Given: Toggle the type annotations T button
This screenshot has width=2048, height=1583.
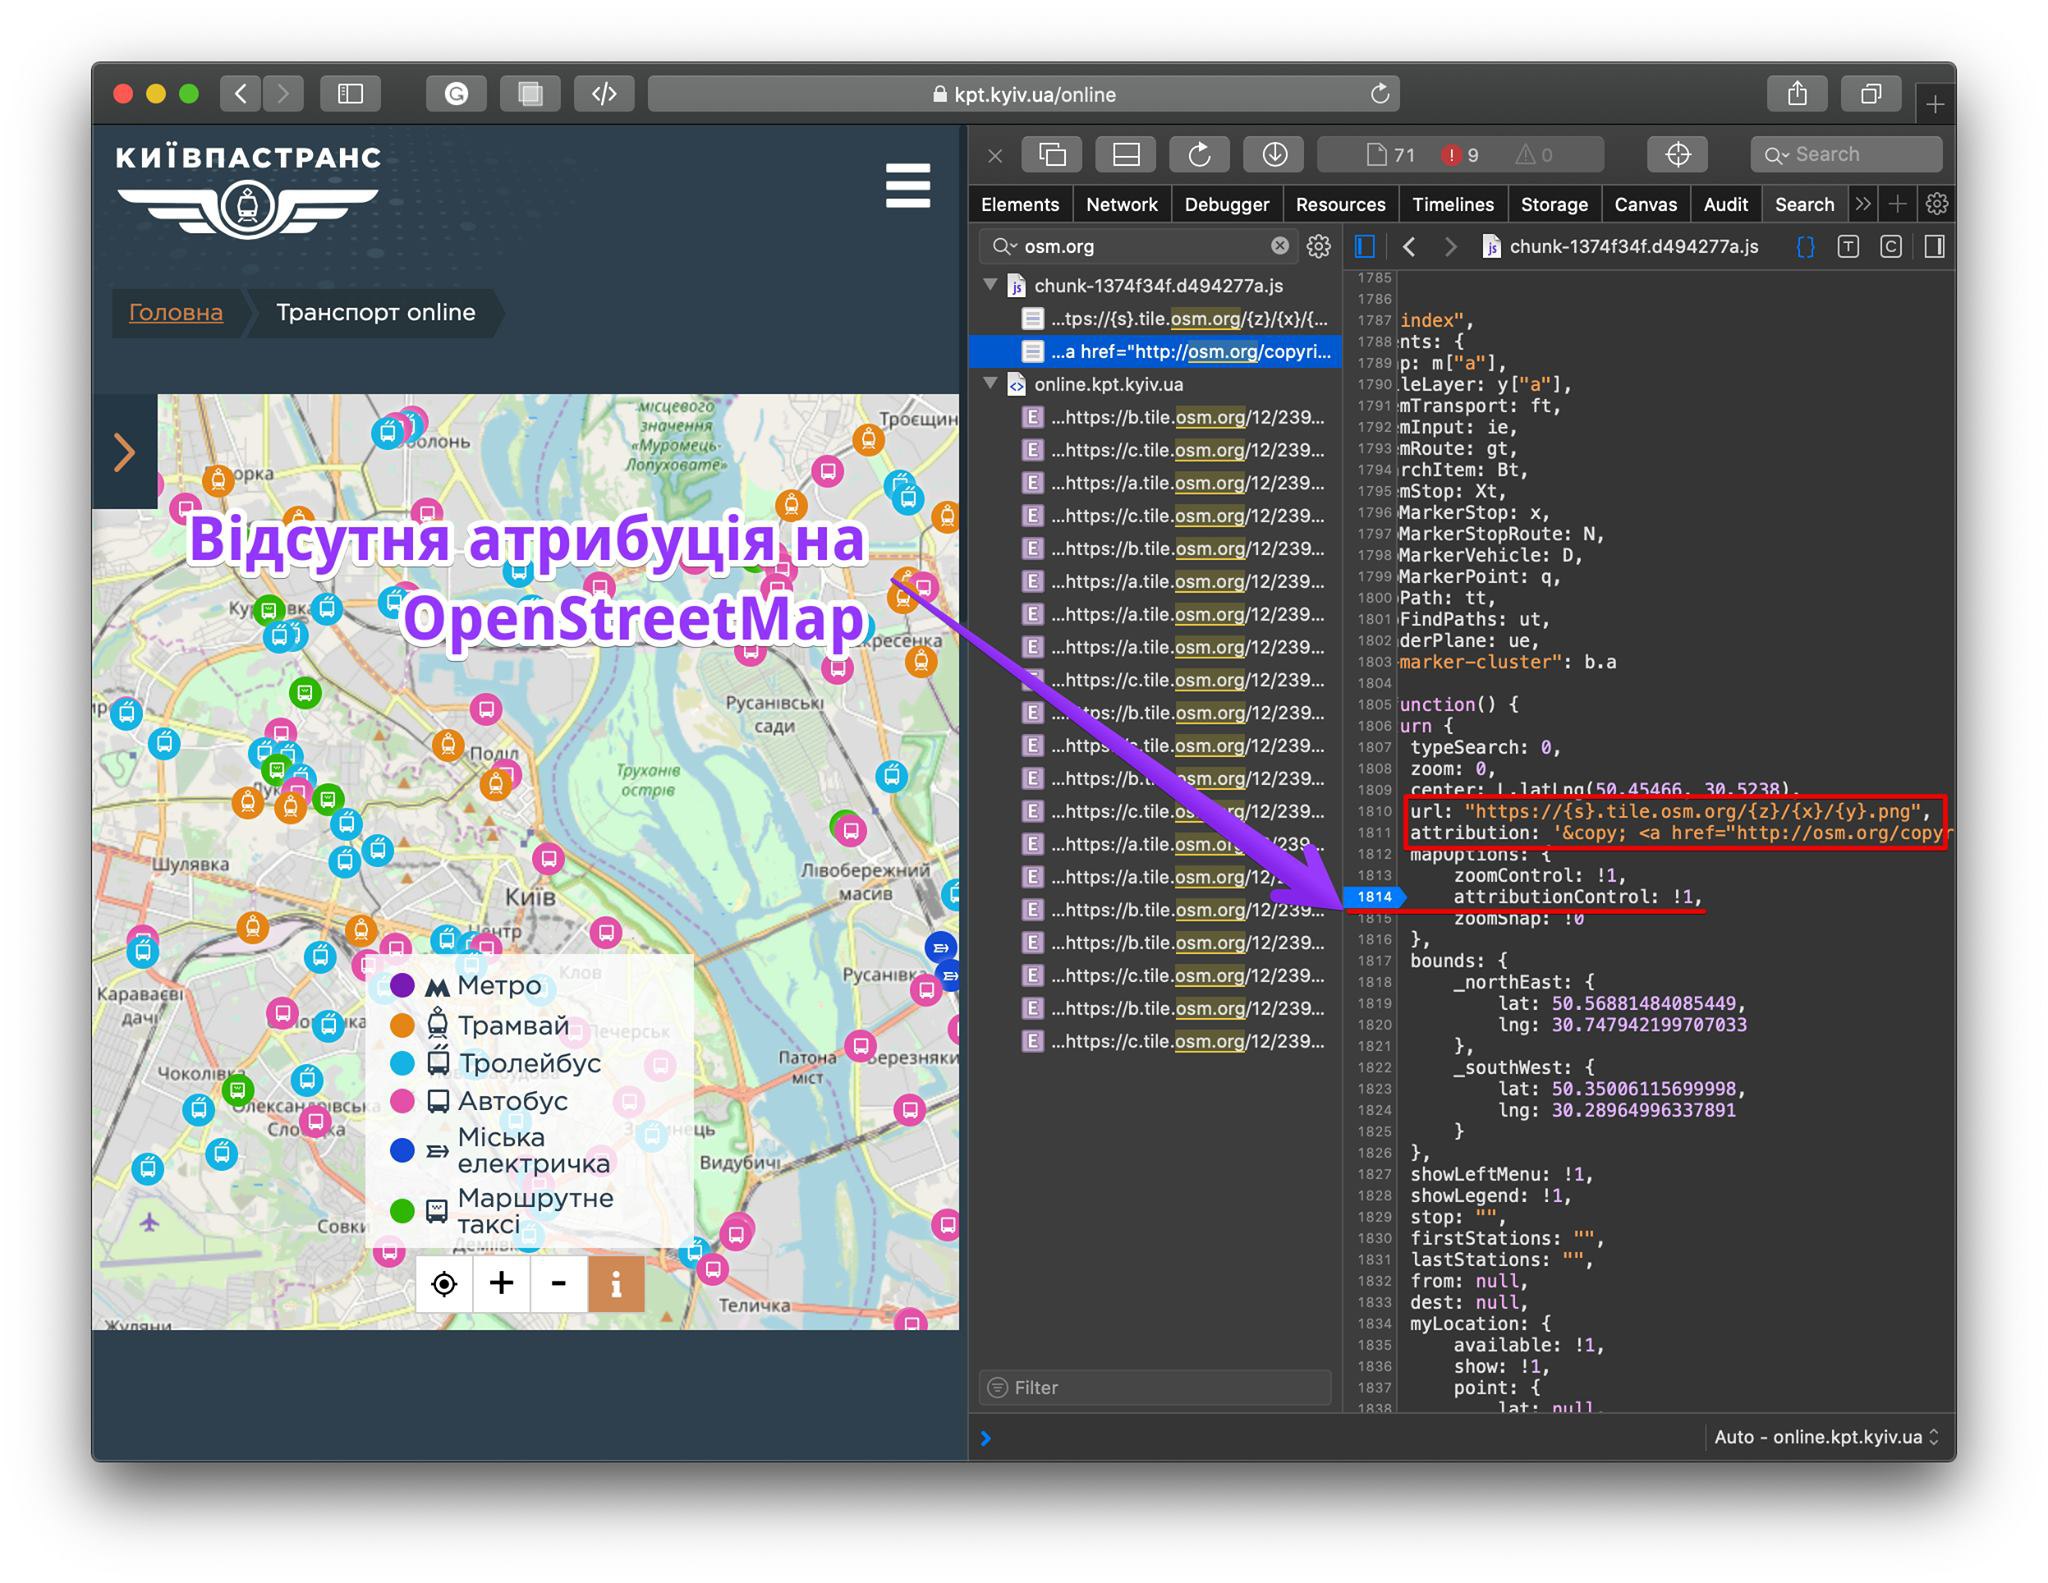Looking at the screenshot, I should tap(1848, 246).
